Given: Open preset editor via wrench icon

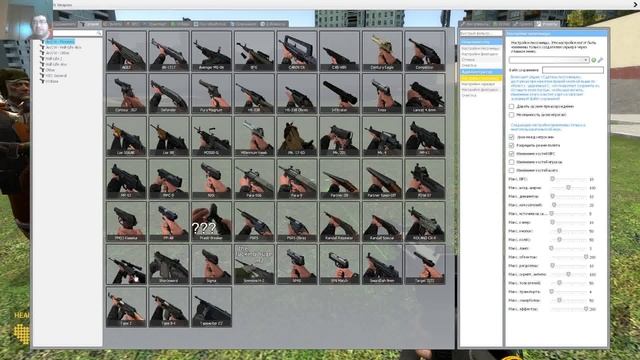Looking at the screenshot, I should click(600, 60).
